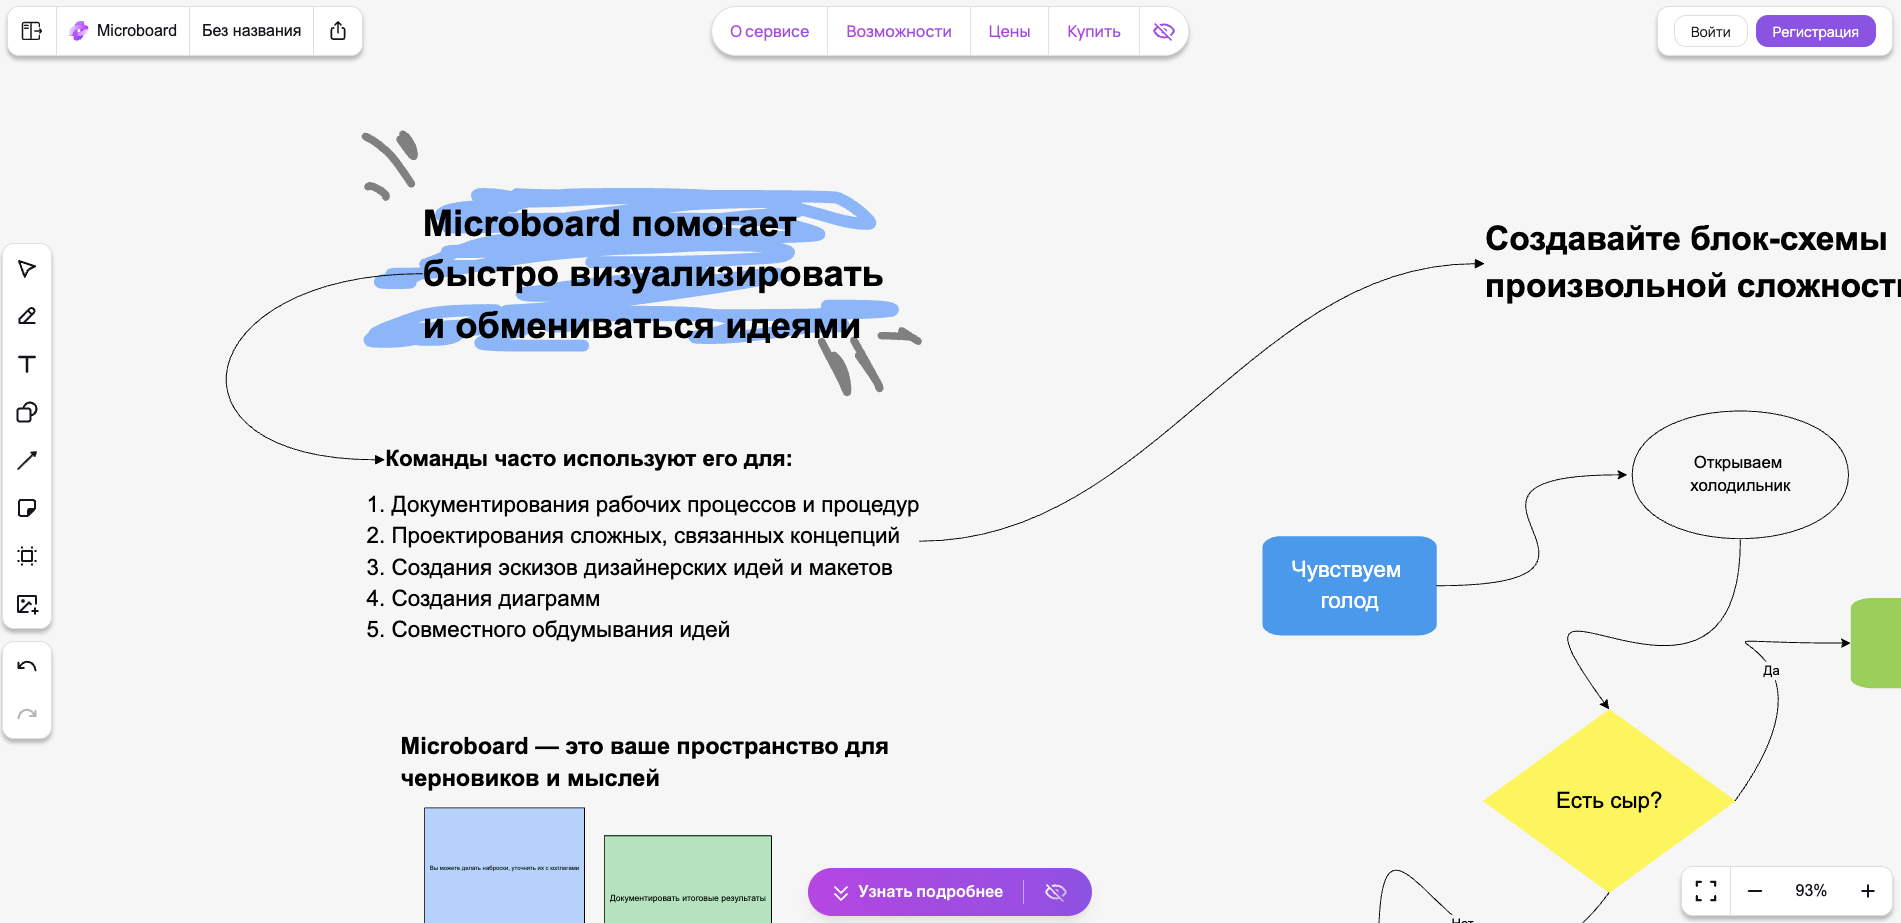Image resolution: width=1901 pixels, height=923 pixels.
Task: Hide the top navigation menu eye icon
Action: tap(1163, 31)
